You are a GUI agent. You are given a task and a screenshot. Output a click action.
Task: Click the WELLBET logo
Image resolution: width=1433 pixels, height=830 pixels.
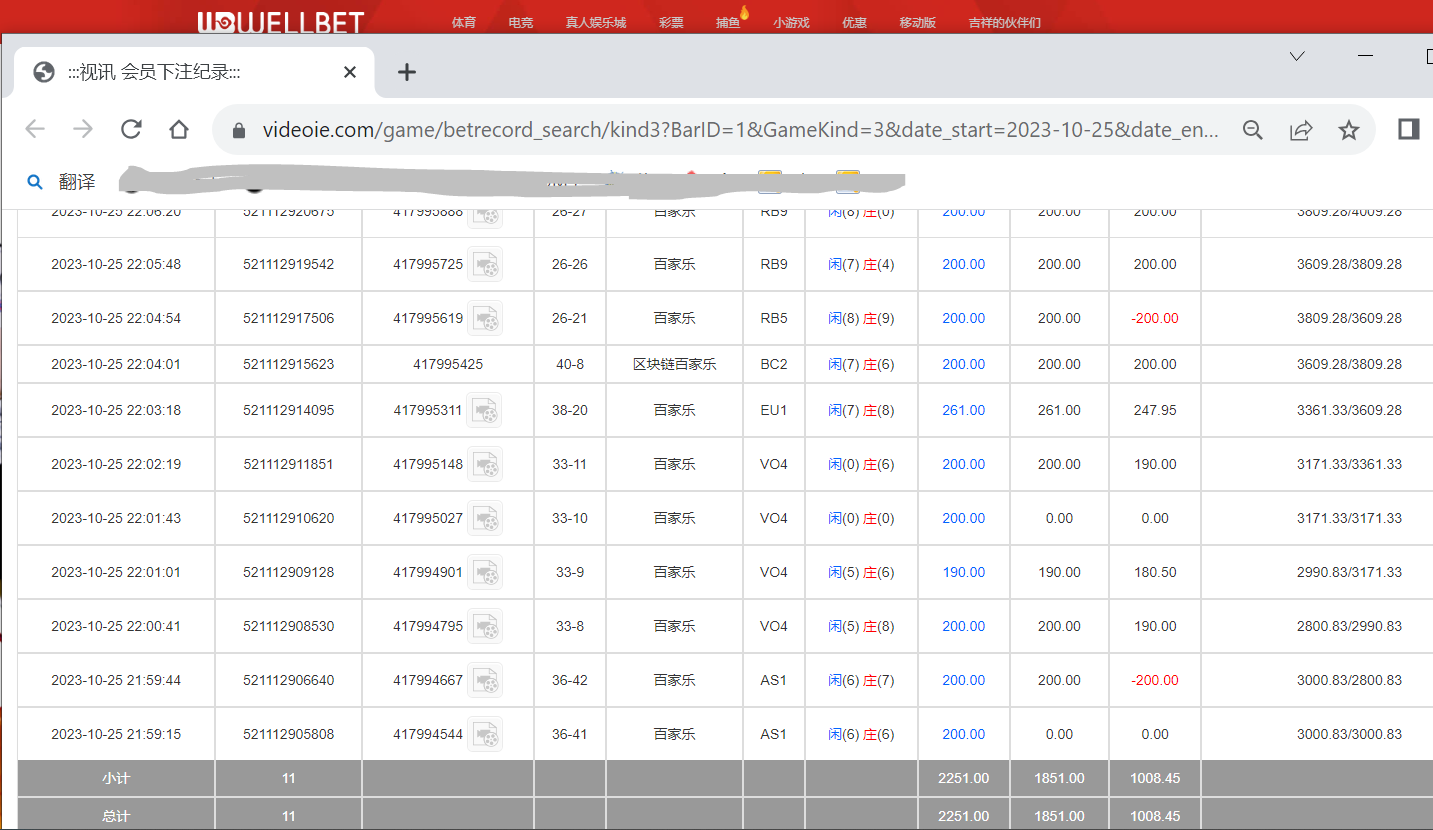pos(281,22)
